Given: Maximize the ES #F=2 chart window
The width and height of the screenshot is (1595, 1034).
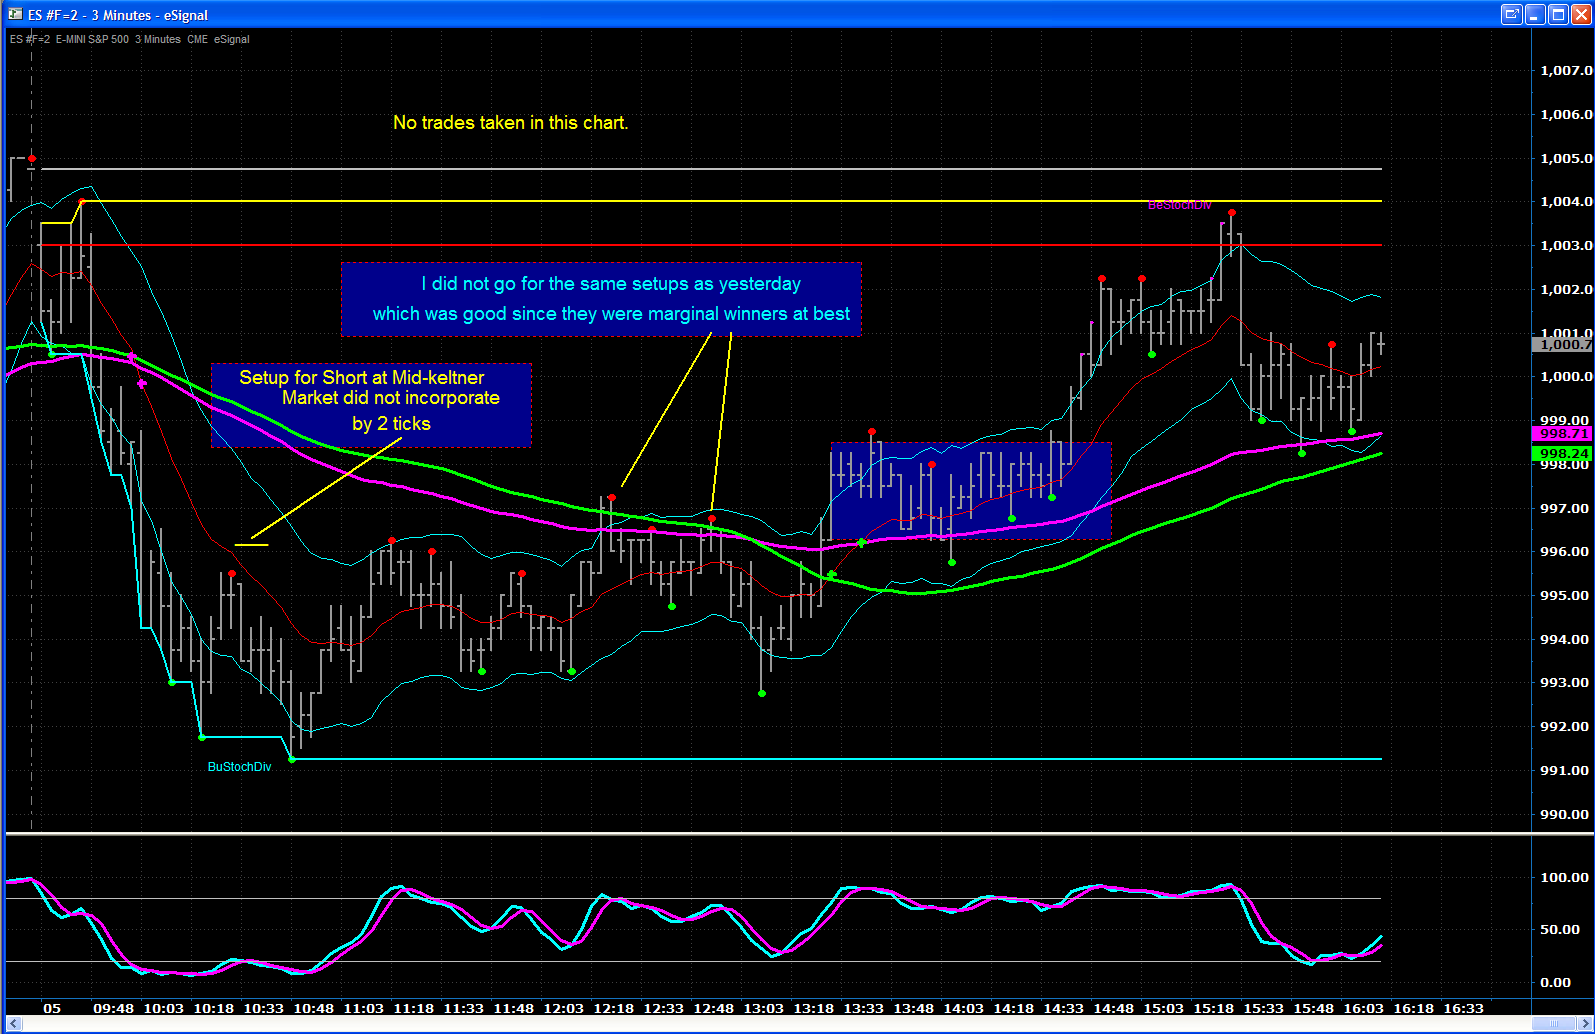Looking at the screenshot, I should tap(1558, 14).
